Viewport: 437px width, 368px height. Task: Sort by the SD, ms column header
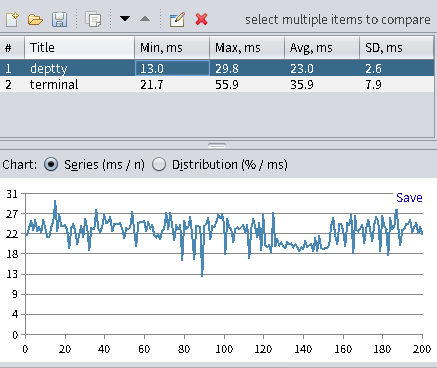click(397, 48)
